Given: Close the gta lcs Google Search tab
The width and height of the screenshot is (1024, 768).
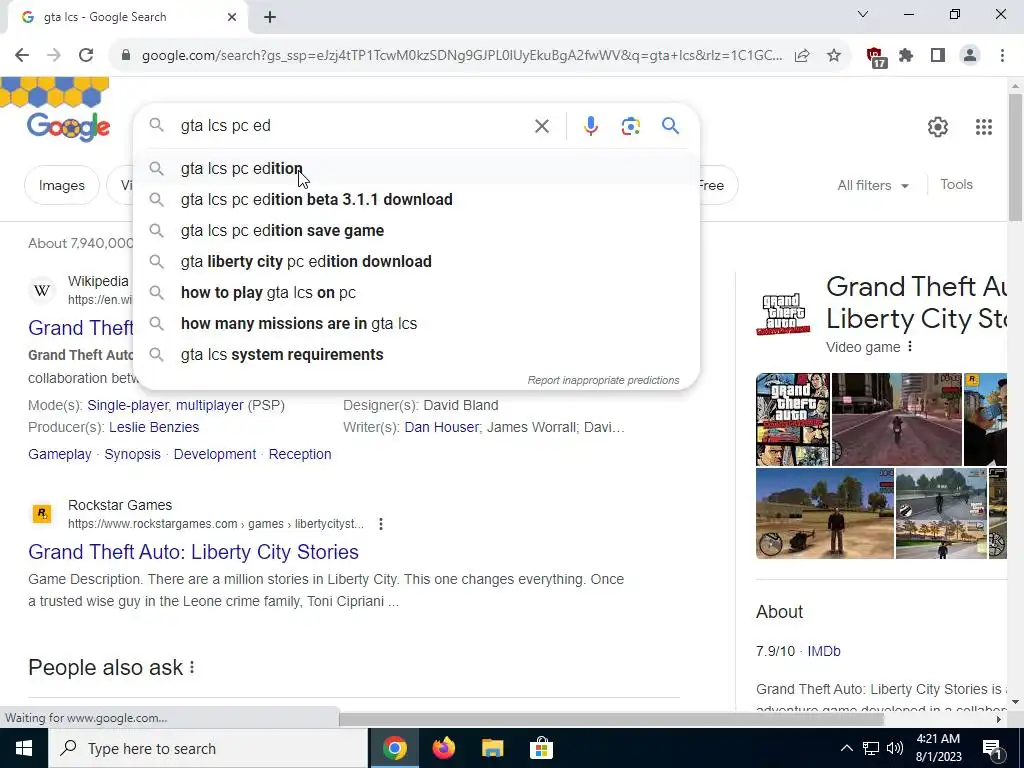Looking at the screenshot, I should point(232,17).
